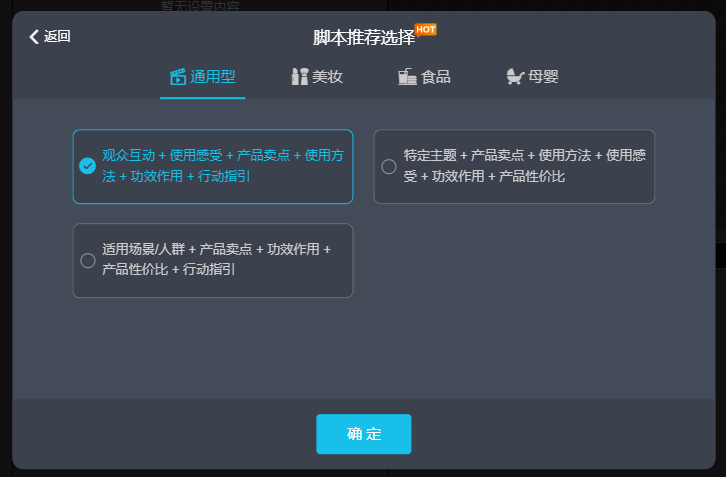
Task: Select the 特定主题 script radio button
Action: pyautogui.click(x=389, y=166)
